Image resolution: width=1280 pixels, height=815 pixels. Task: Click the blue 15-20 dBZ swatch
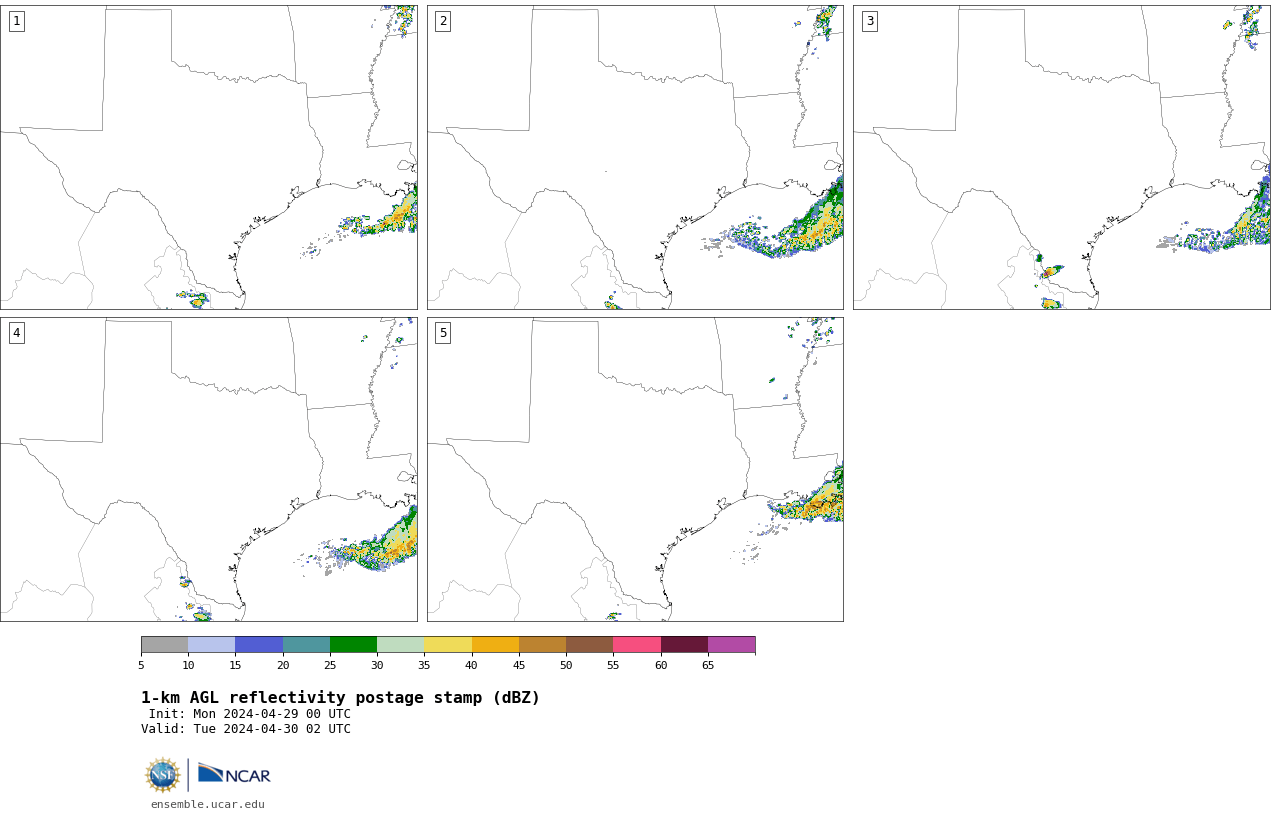[259, 644]
